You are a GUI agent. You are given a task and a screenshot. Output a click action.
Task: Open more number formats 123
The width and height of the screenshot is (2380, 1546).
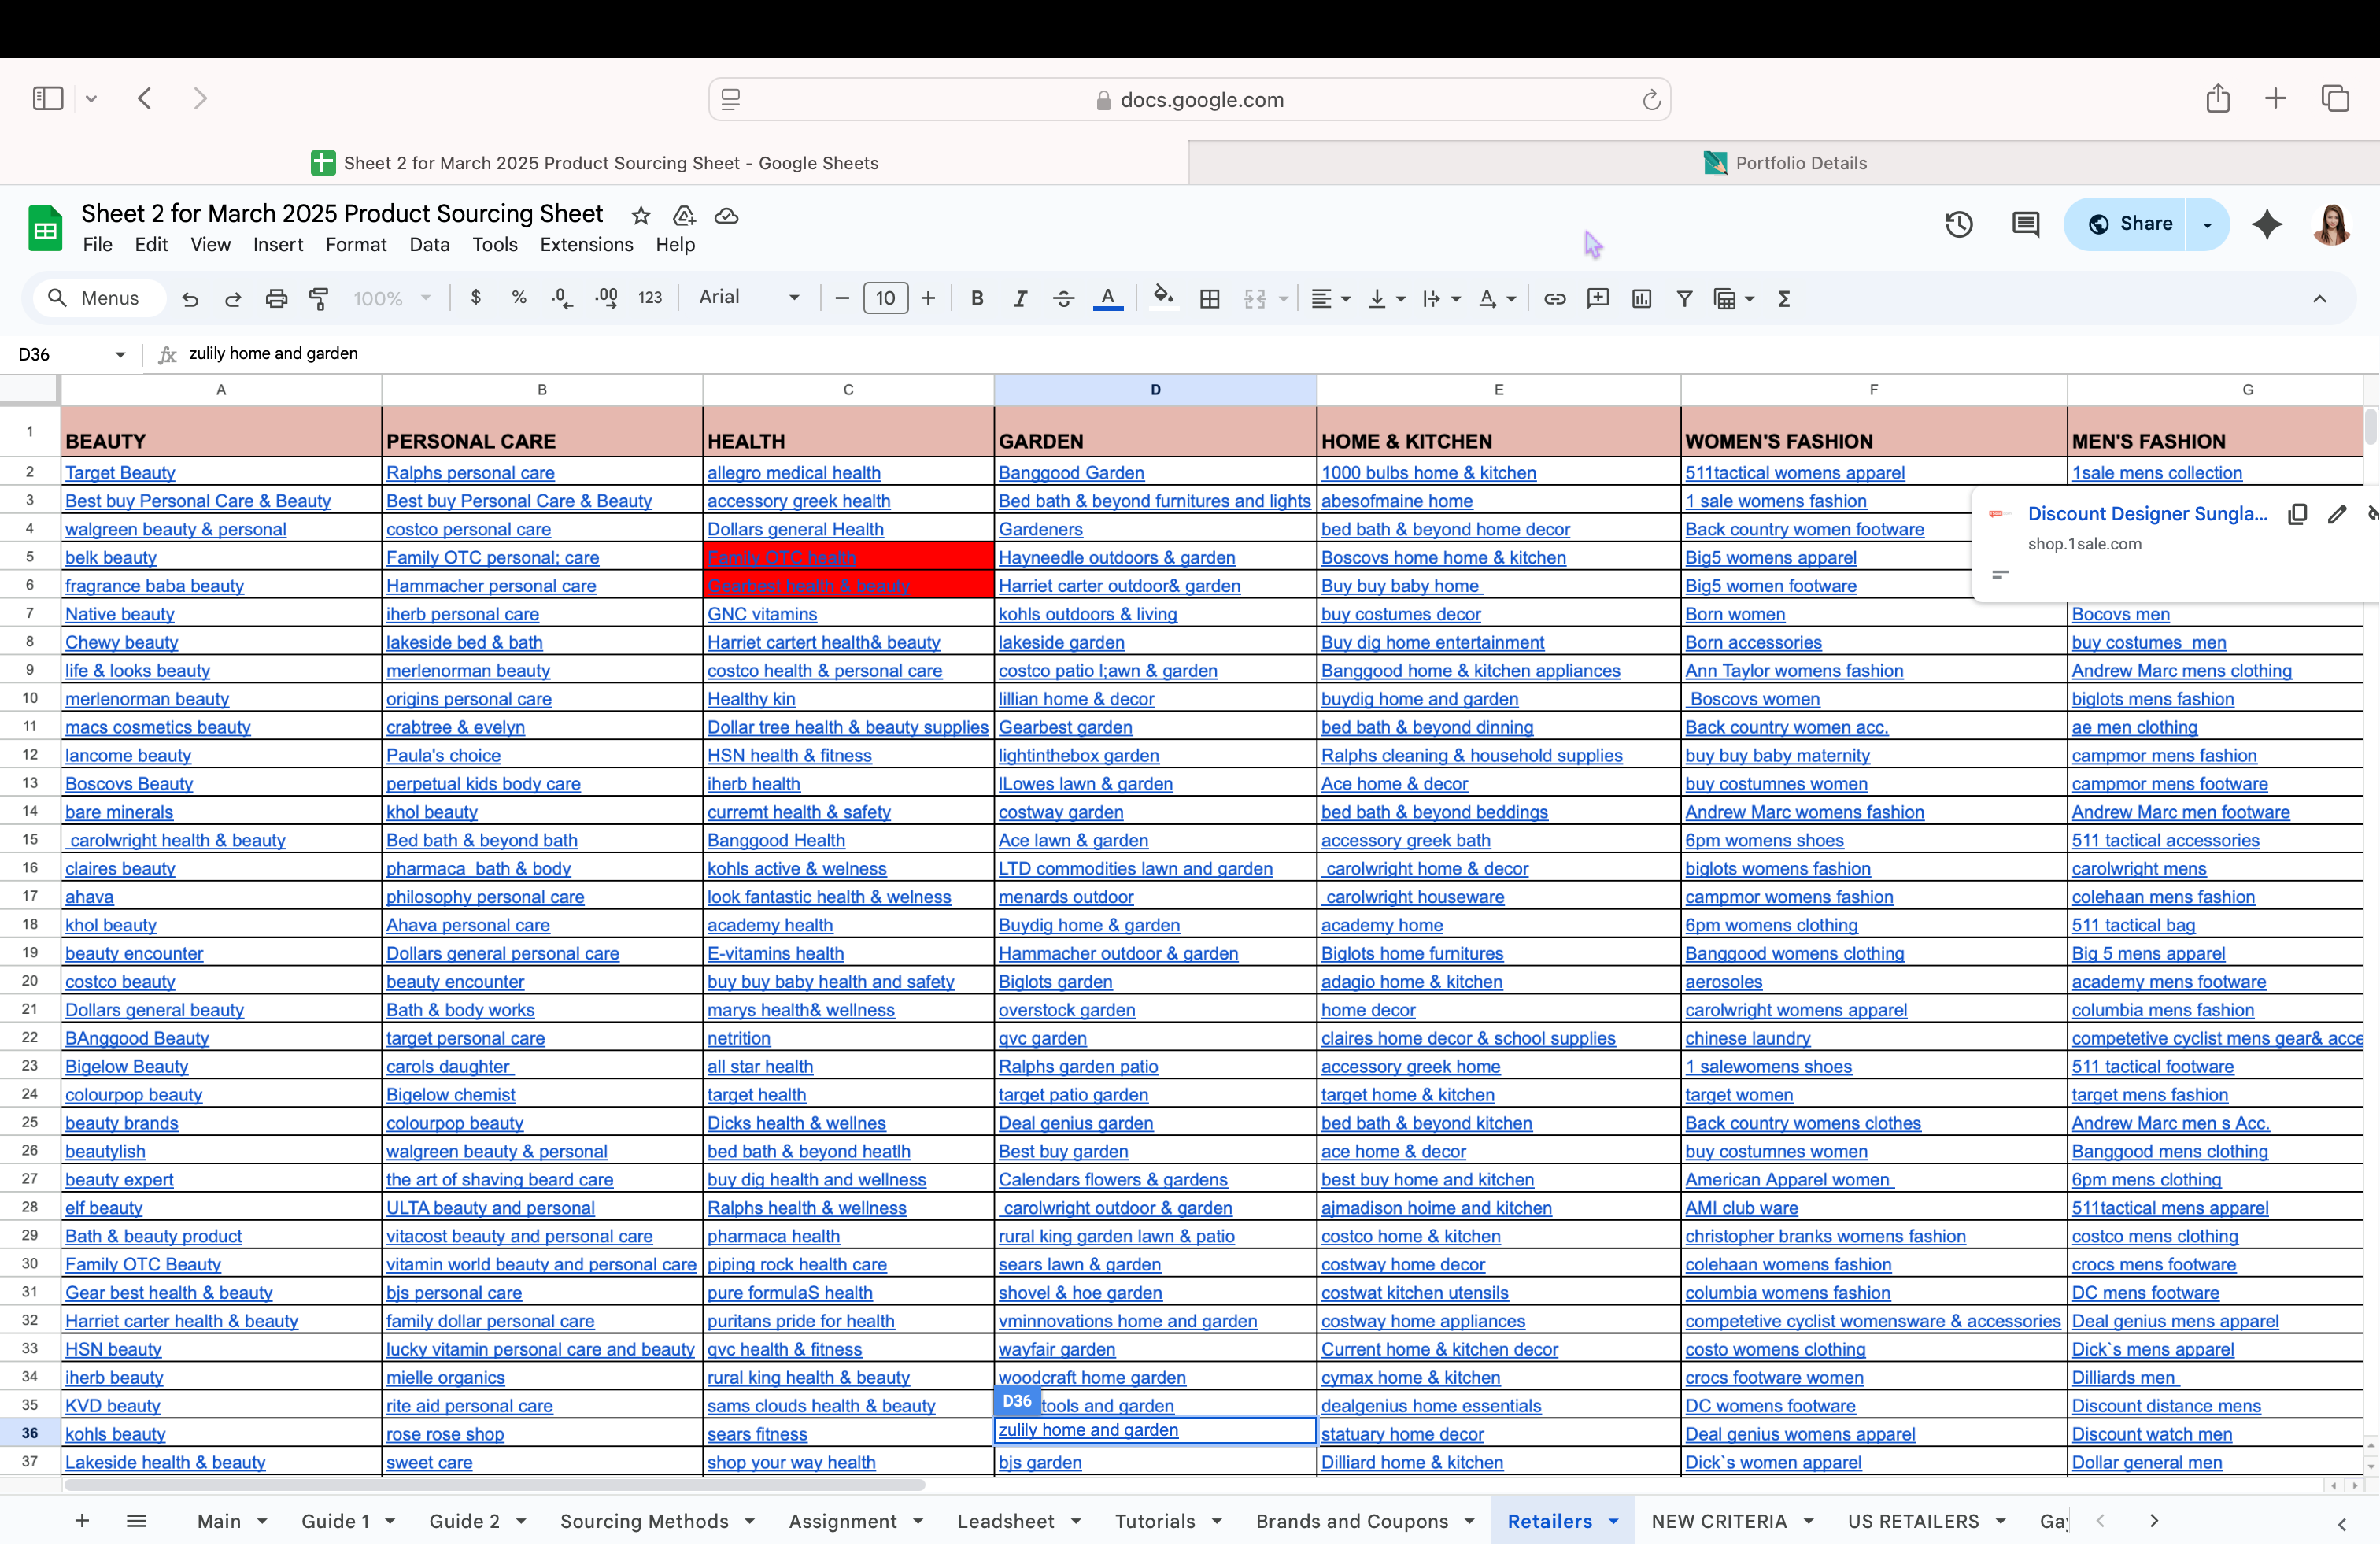pyautogui.click(x=650, y=298)
